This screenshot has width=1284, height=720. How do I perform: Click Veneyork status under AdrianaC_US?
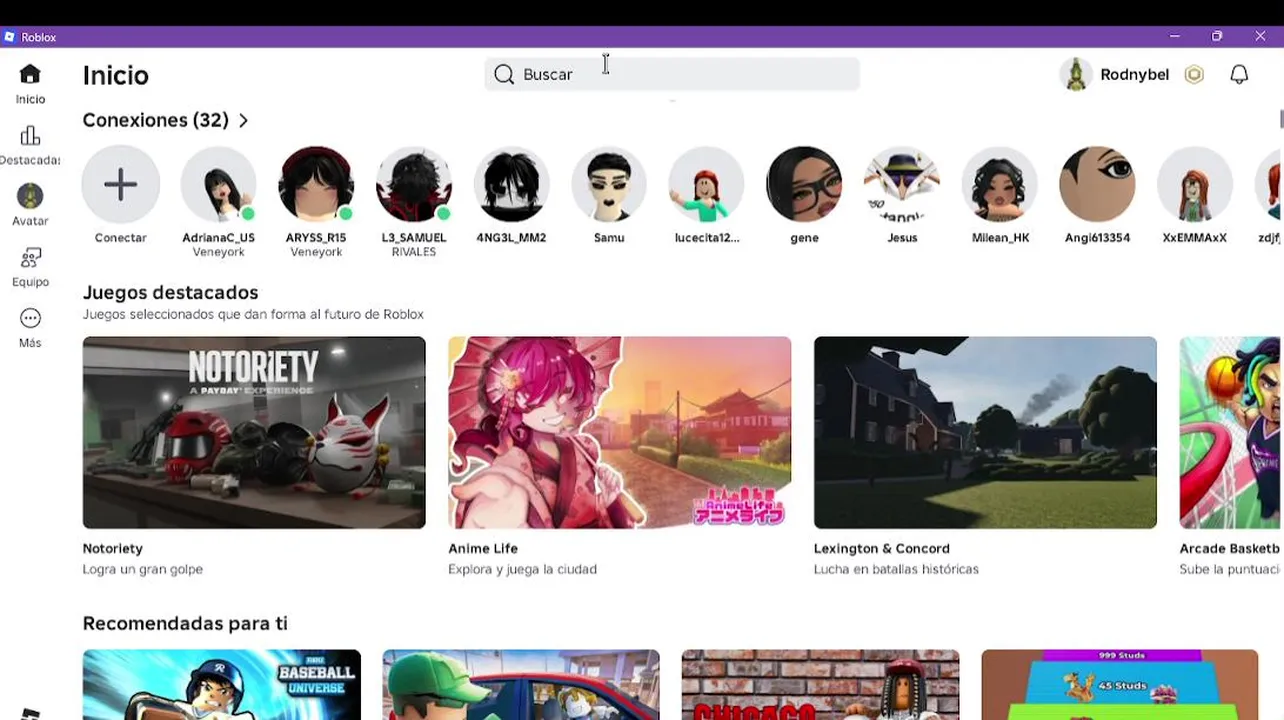218,252
